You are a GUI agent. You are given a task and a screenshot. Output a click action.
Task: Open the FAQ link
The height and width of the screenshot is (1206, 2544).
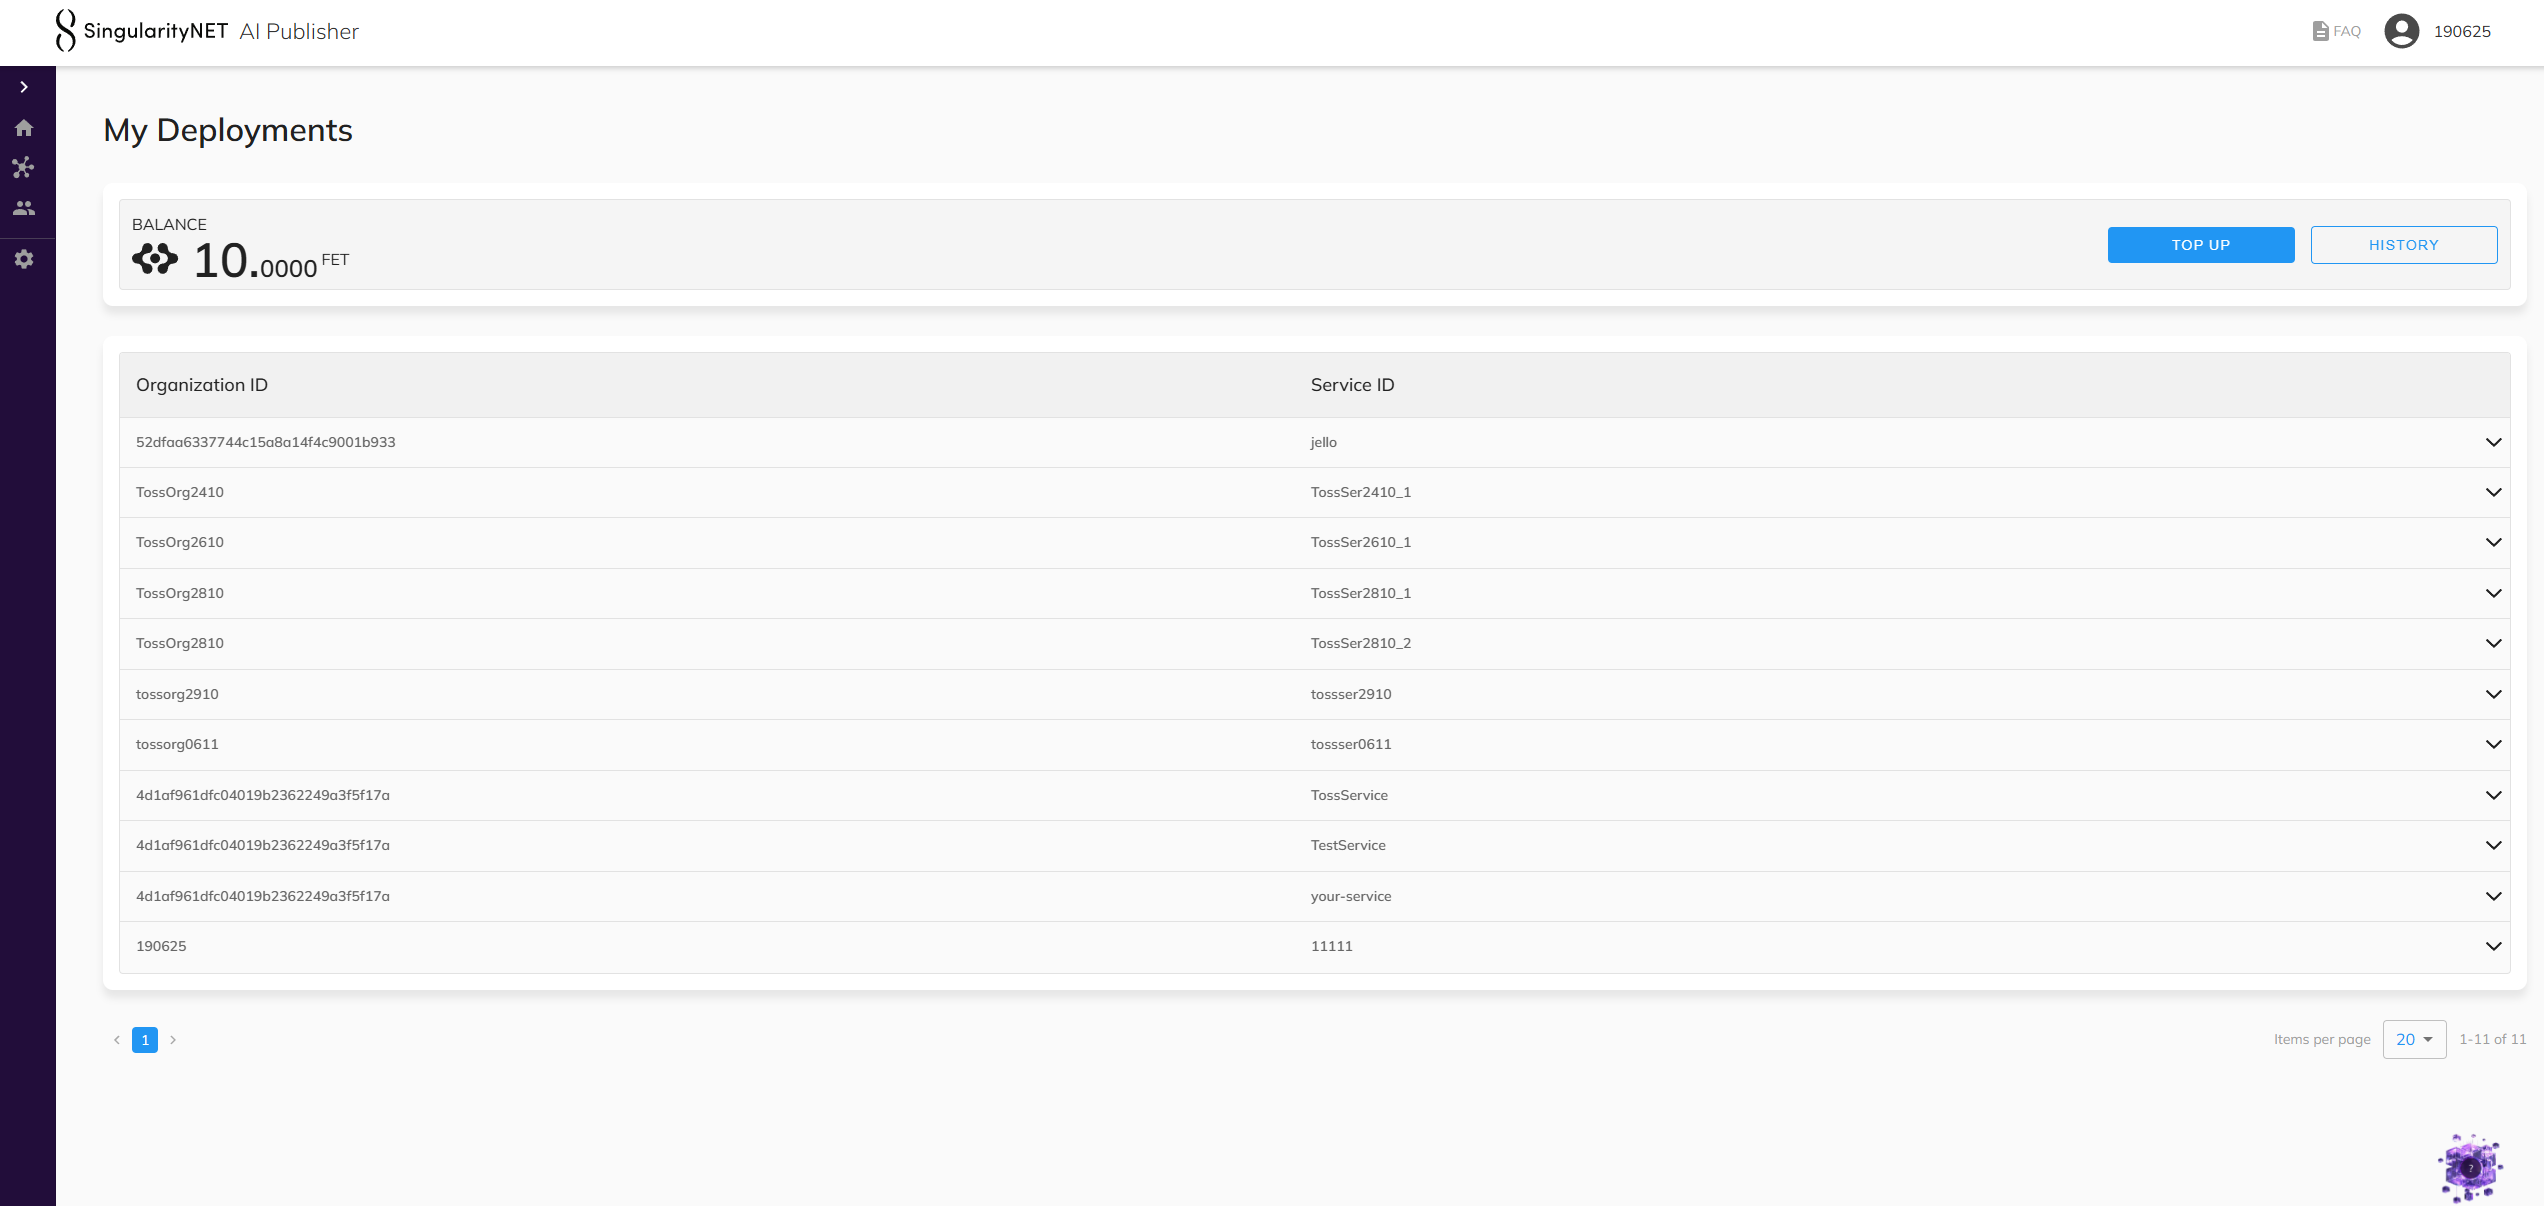pyautogui.click(x=2344, y=31)
